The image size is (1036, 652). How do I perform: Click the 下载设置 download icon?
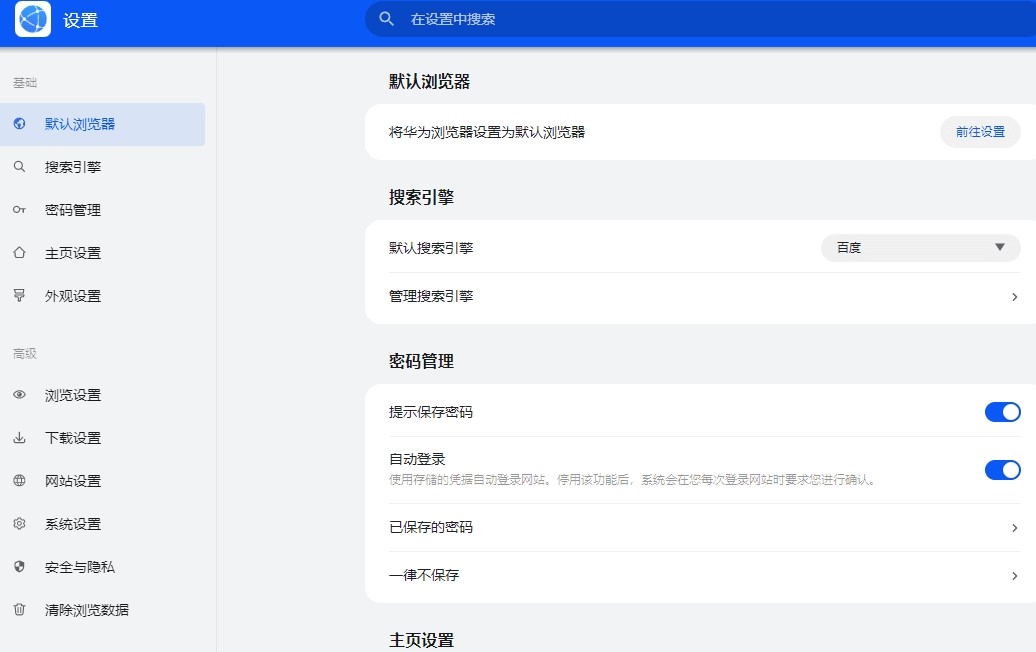[x=19, y=438]
